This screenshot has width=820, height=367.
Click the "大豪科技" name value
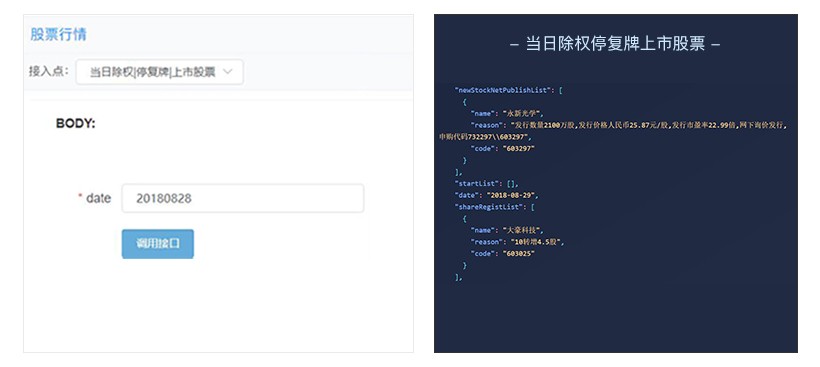tap(522, 230)
